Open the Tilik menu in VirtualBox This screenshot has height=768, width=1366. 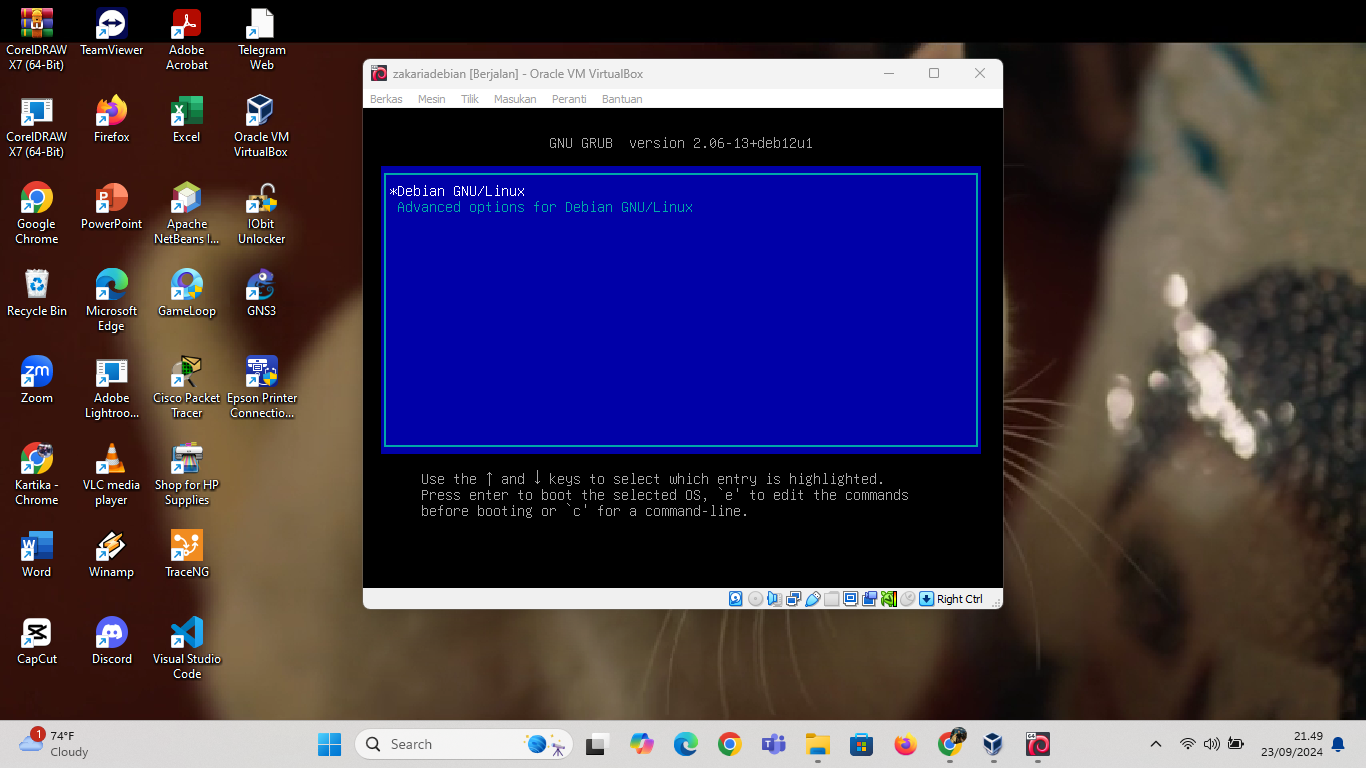click(470, 99)
